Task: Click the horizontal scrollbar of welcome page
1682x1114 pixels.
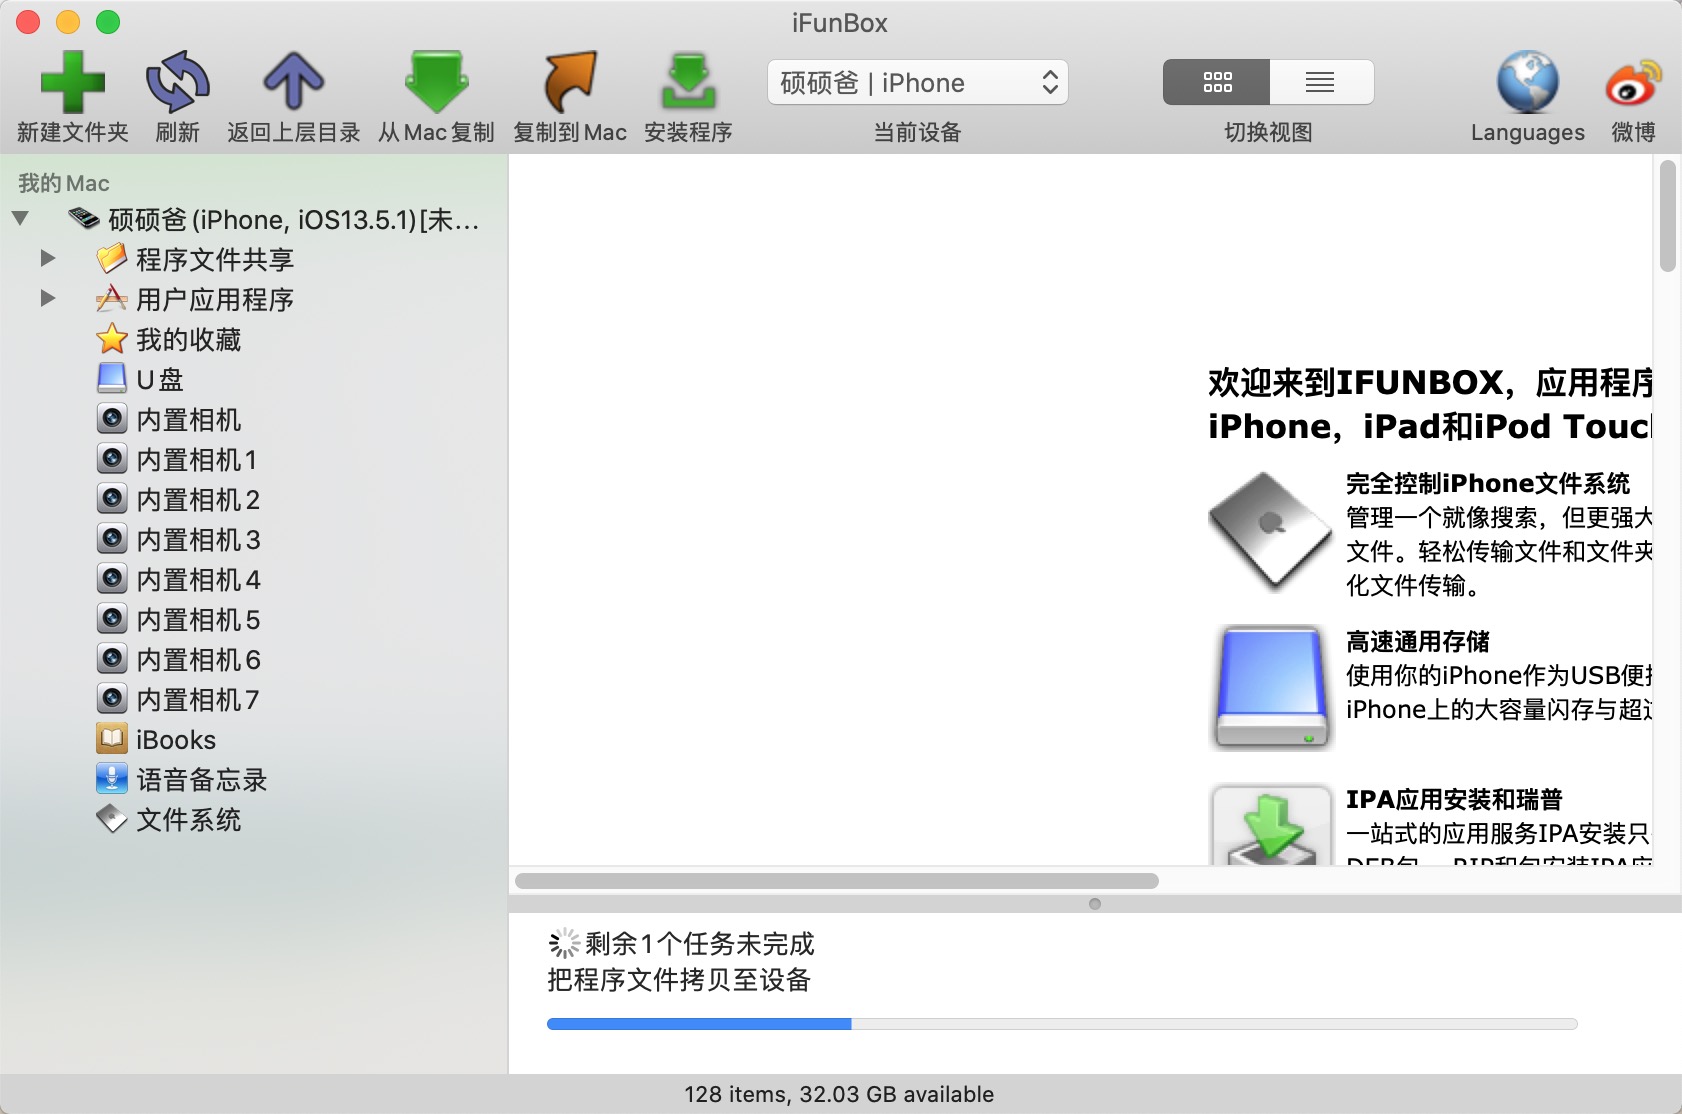Action: coord(836,881)
